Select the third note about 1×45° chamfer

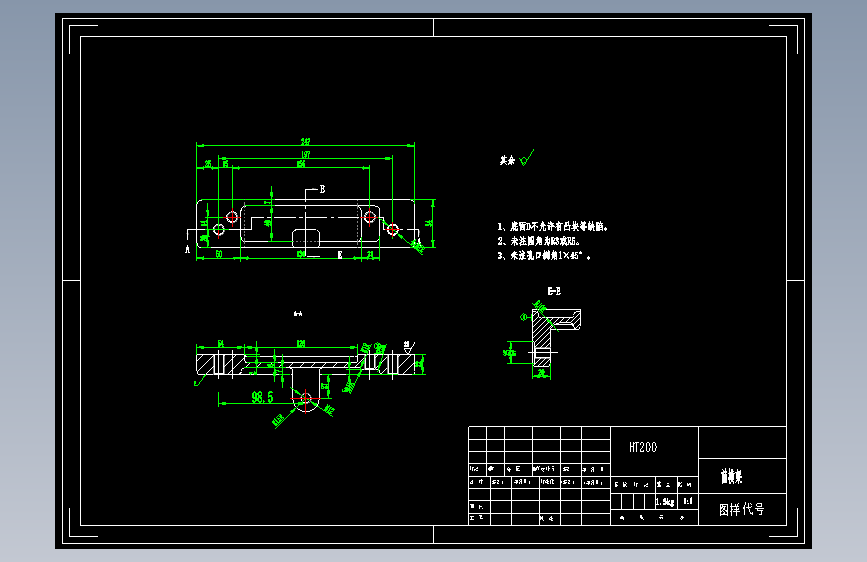click(544, 256)
